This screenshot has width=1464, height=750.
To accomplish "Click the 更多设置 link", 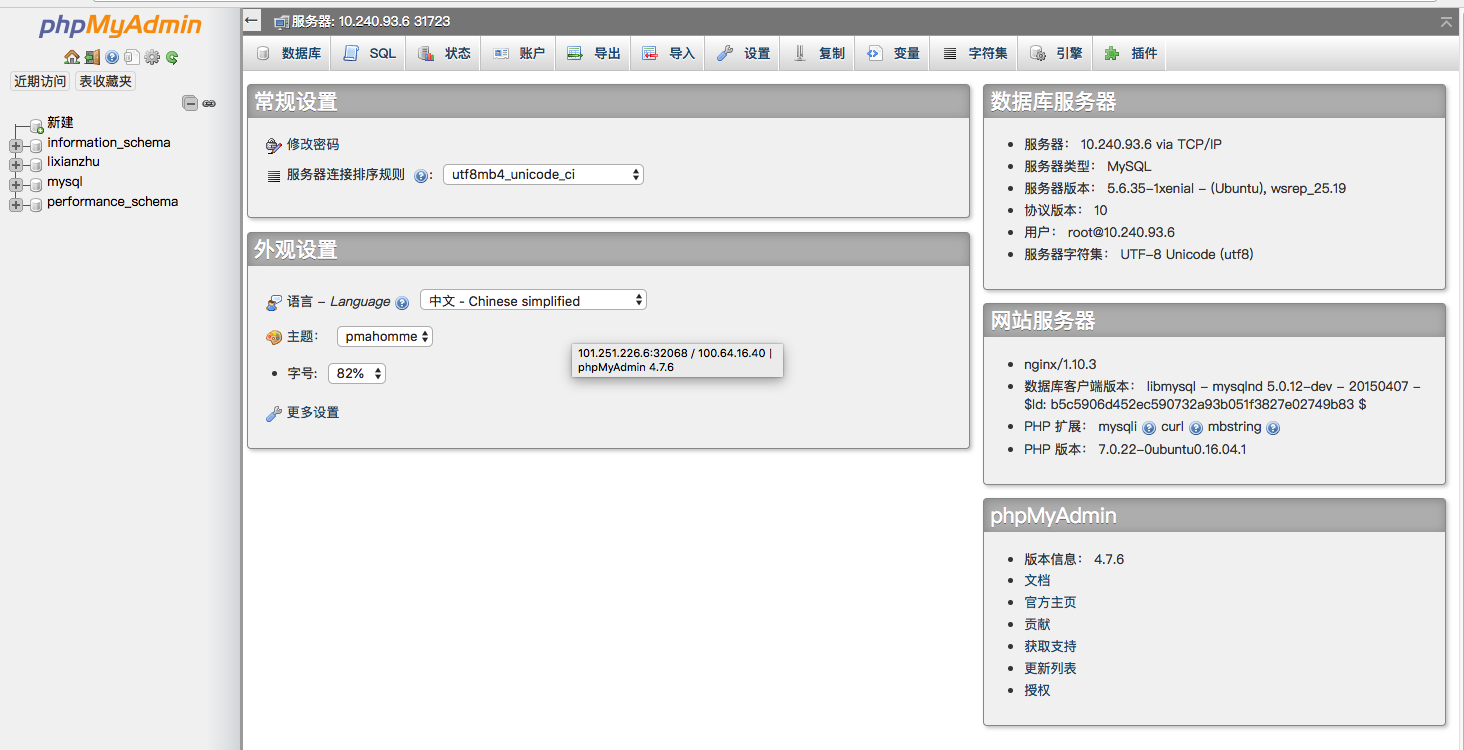I will [313, 412].
